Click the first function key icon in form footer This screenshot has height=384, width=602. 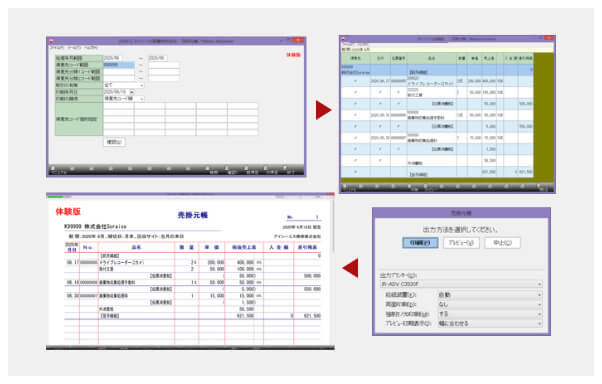[x=53, y=168]
